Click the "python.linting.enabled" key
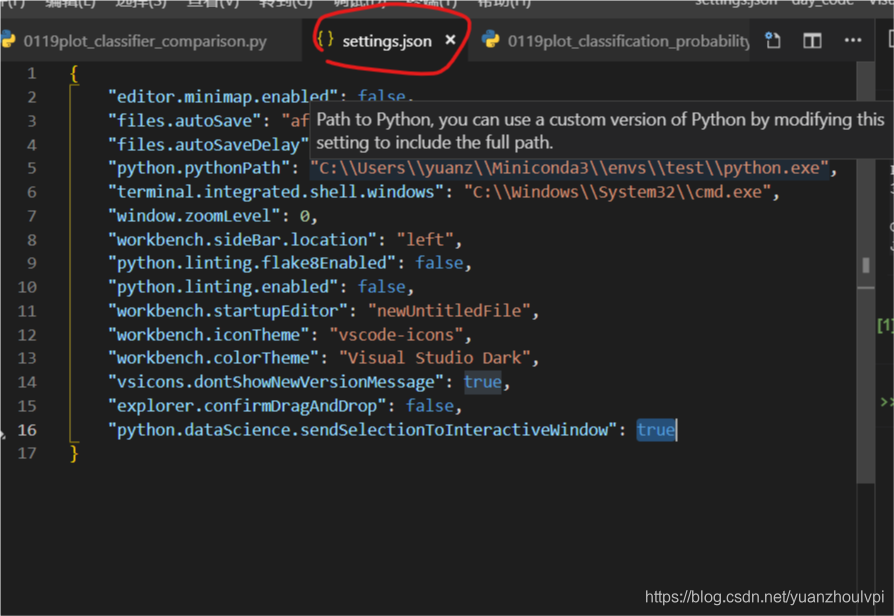 tap(223, 287)
